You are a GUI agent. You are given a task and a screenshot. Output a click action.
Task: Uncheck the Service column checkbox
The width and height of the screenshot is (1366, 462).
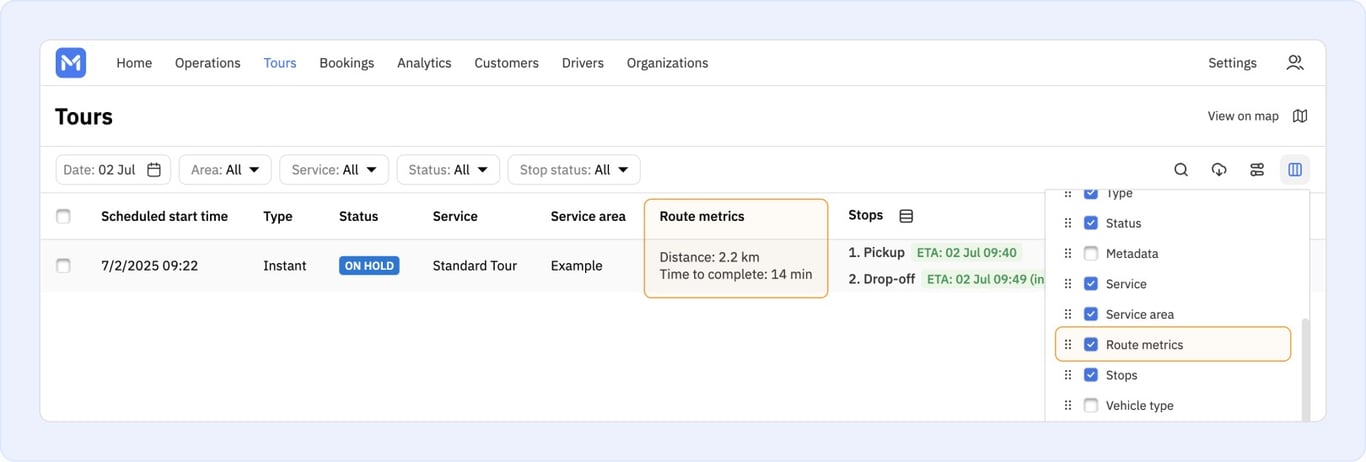pos(1091,284)
